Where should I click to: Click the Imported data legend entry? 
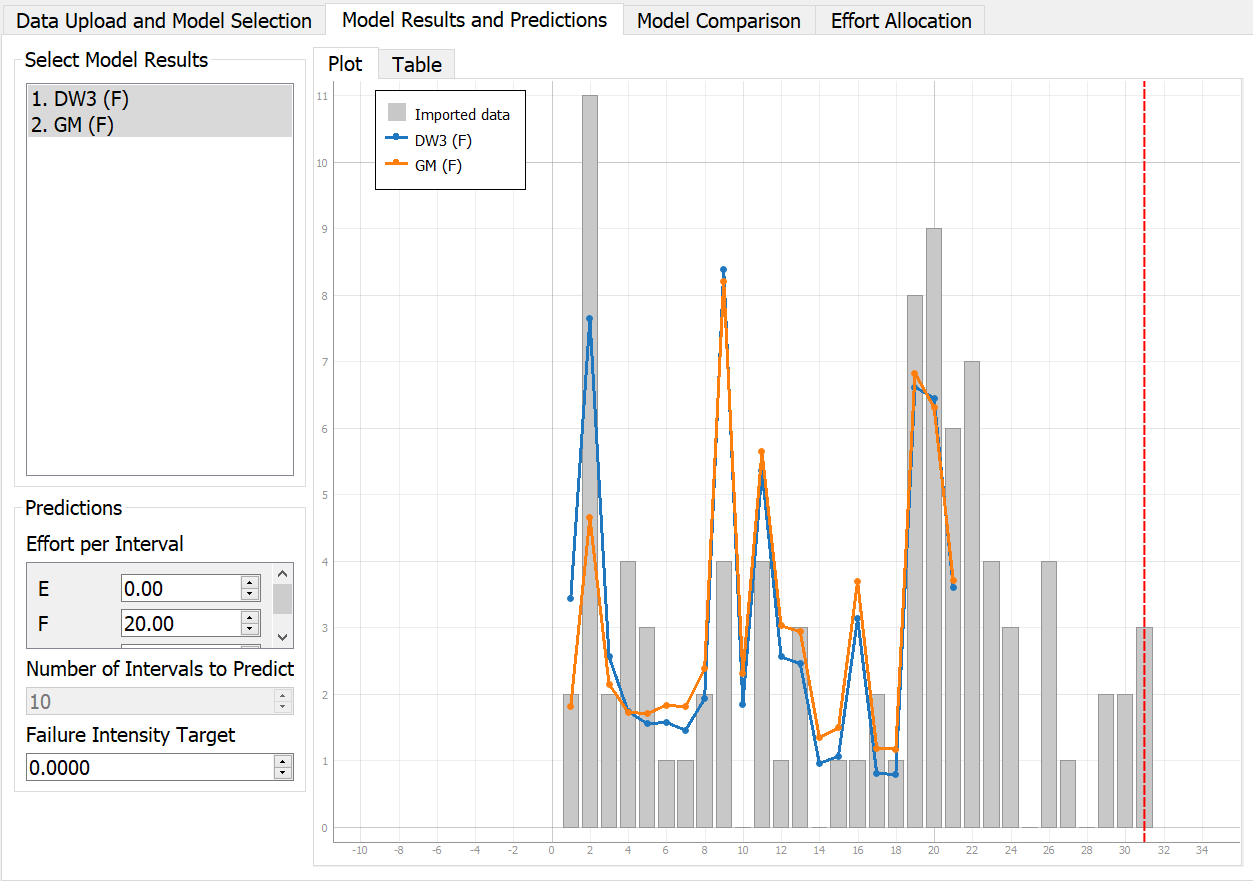click(x=449, y=114)
